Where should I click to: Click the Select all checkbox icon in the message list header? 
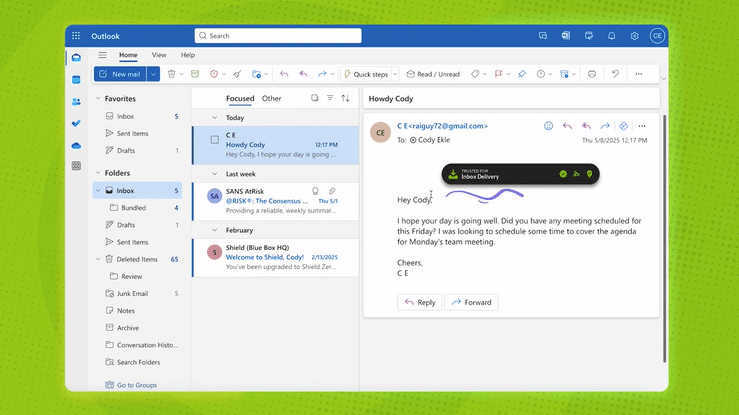[314, 98]
